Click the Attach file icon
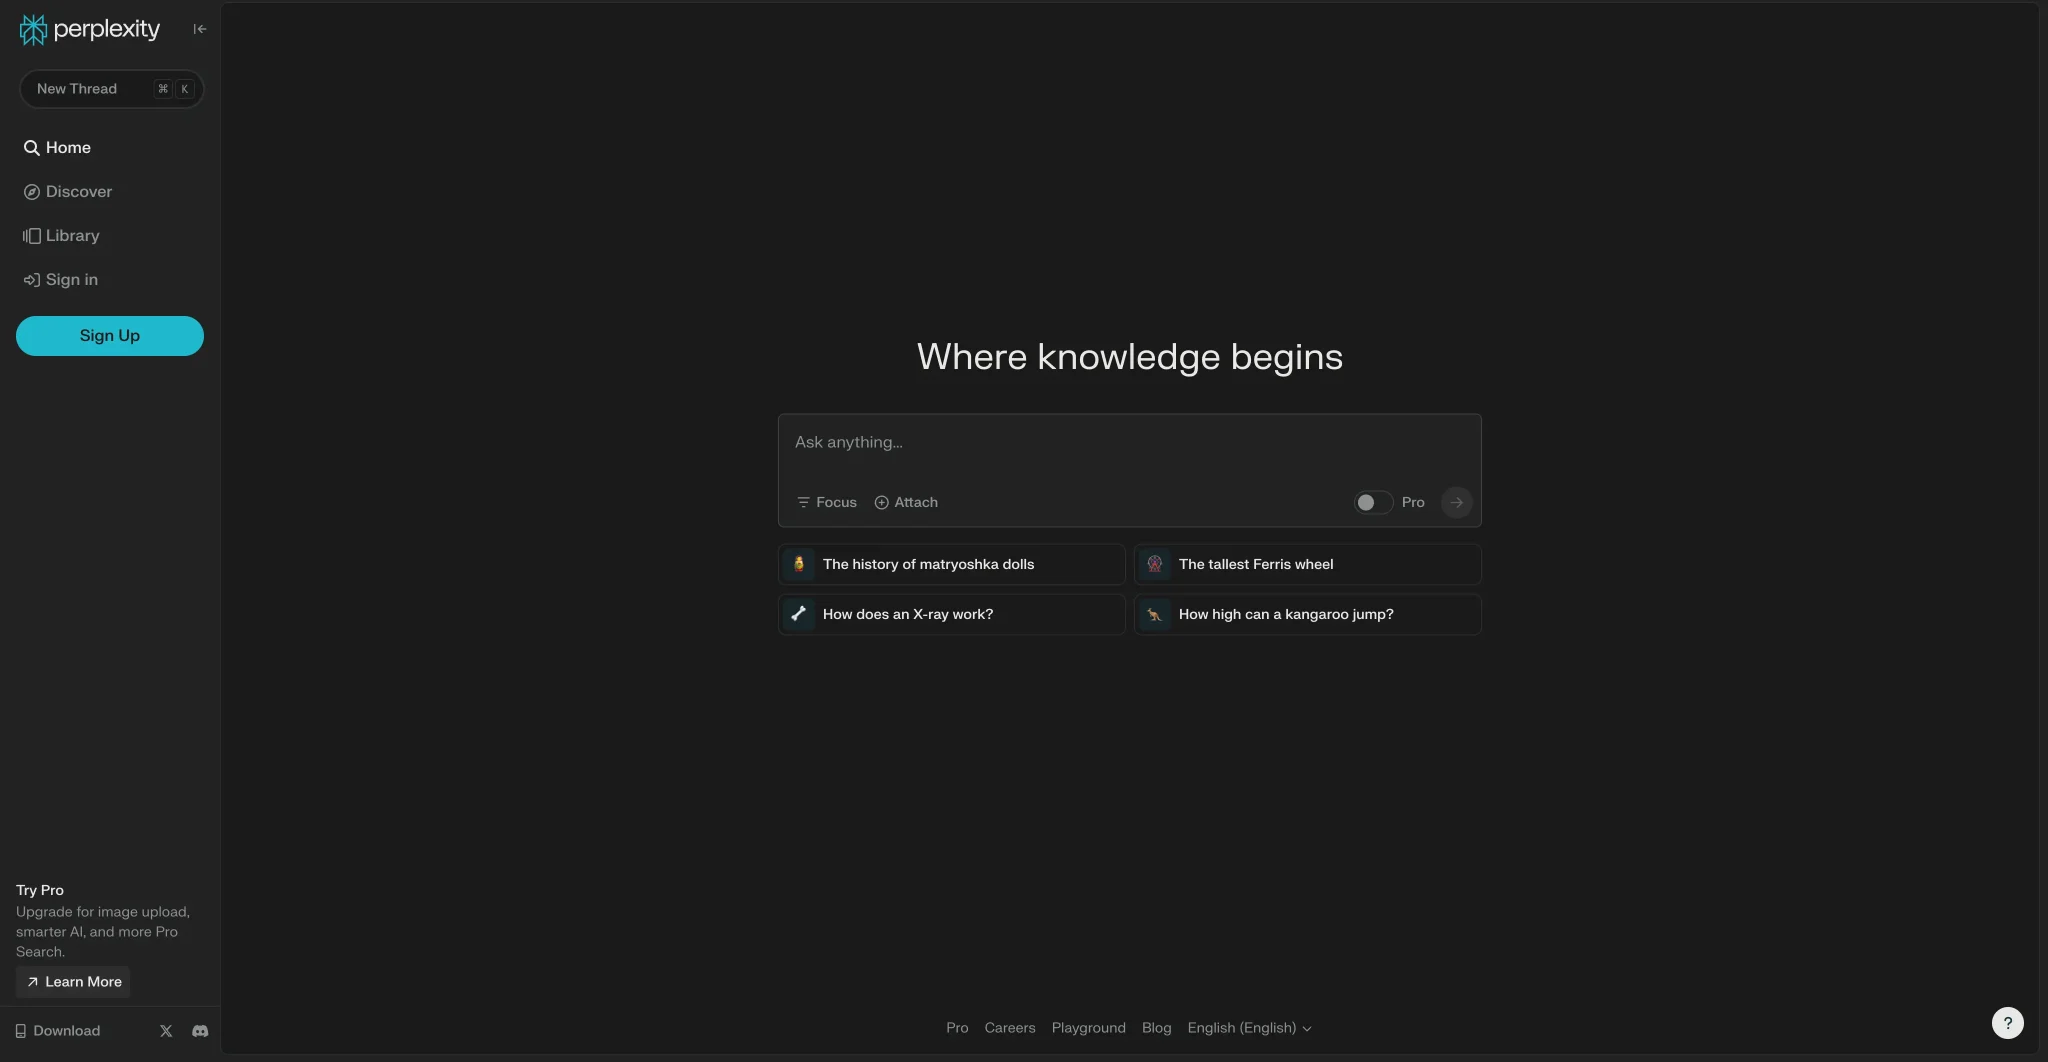The width and height of the screenshot is (2048, 1062). (882, 503)
